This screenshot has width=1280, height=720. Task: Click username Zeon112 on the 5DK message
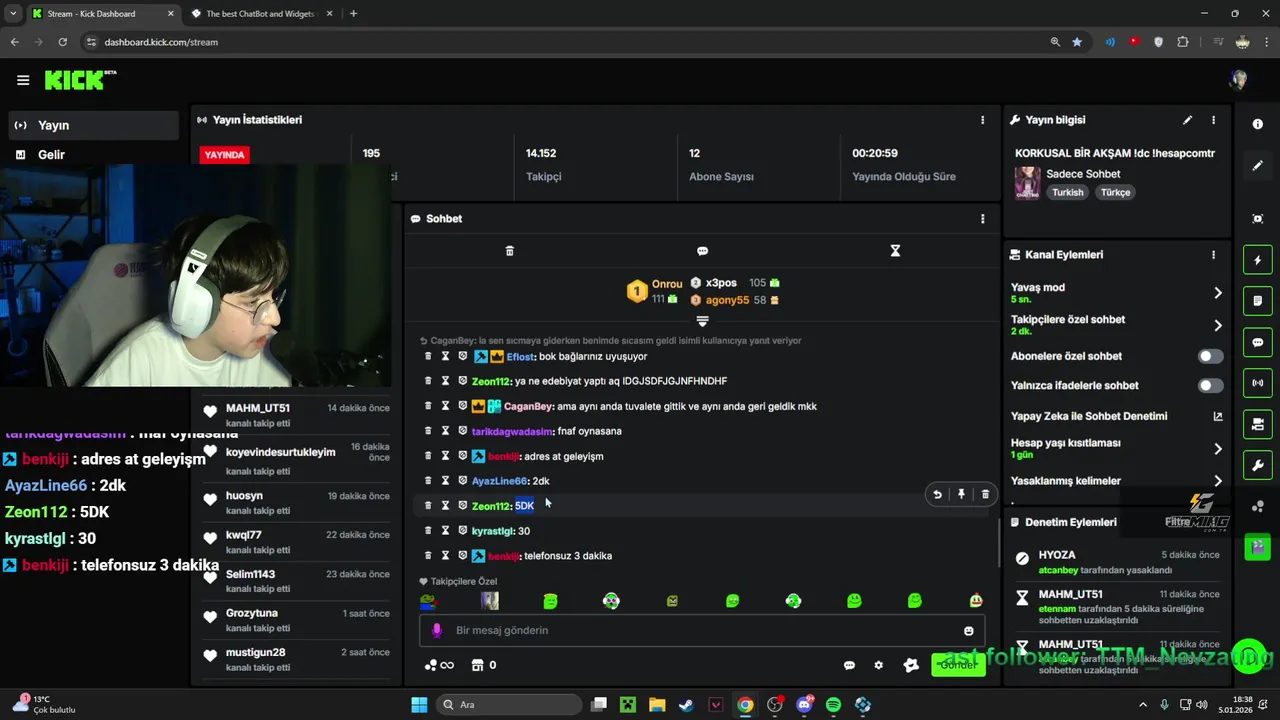pos(490,506)
